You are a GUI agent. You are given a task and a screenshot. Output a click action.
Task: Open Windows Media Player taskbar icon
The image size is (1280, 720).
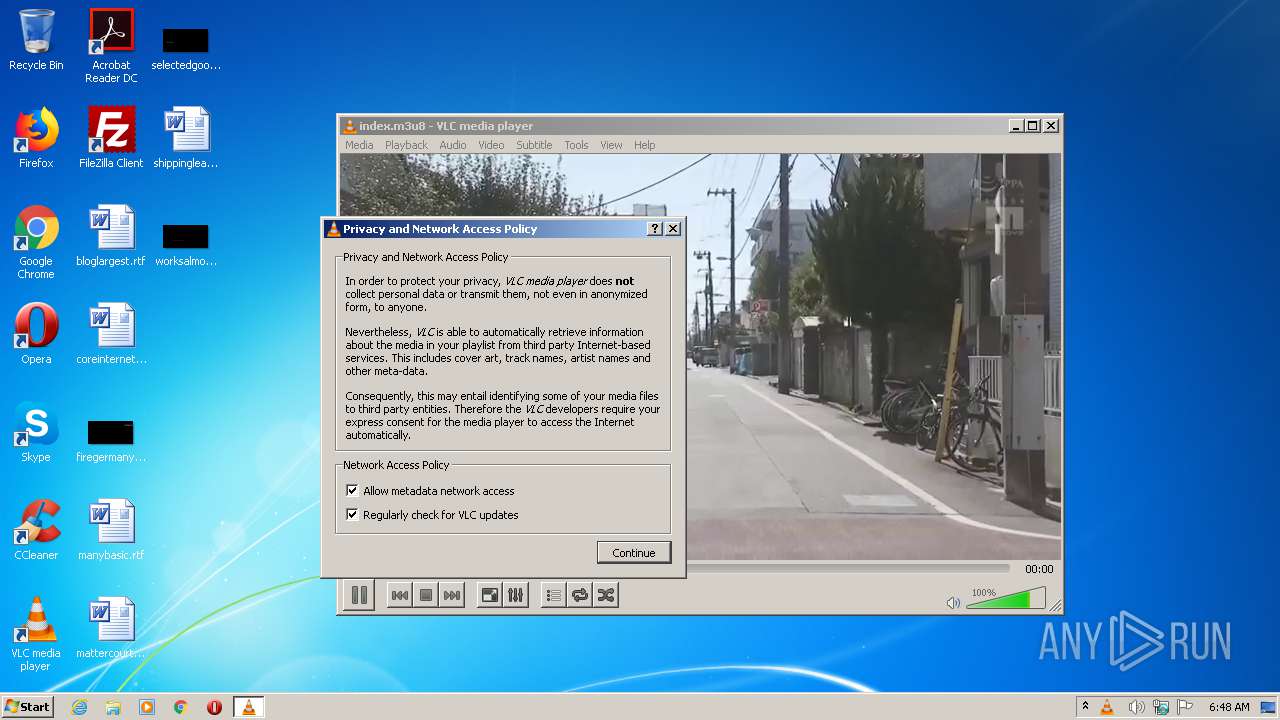click(x=147, y=707)
